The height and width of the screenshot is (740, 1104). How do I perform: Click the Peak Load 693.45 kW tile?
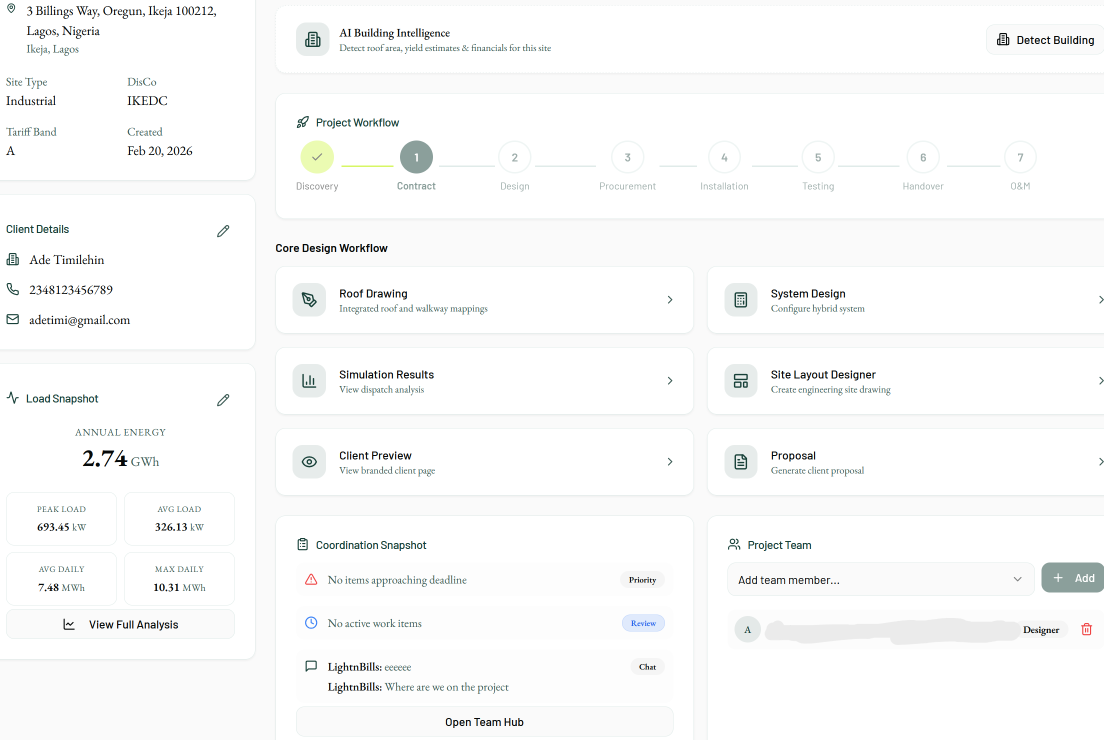point(61,519)
